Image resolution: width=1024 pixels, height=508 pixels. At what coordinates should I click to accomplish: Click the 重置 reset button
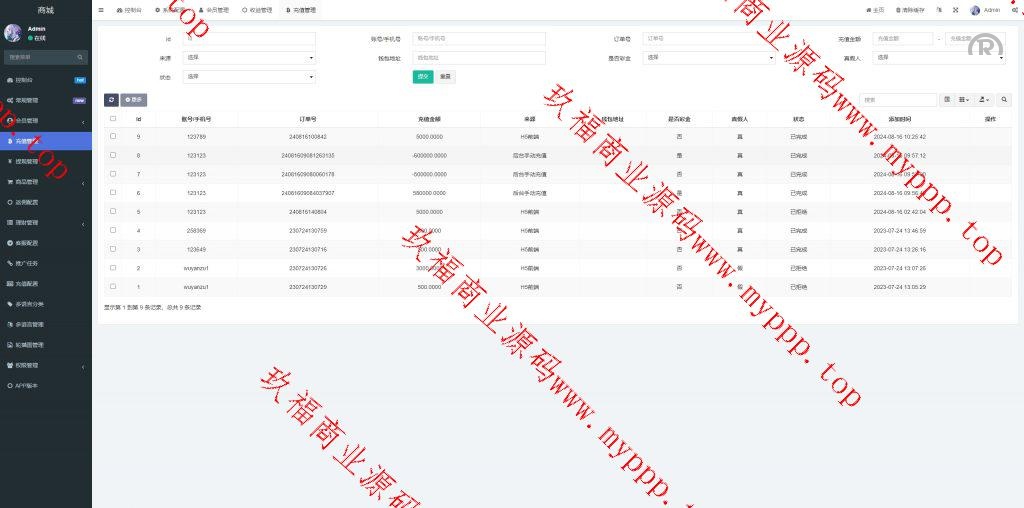[x=446, y=76]
